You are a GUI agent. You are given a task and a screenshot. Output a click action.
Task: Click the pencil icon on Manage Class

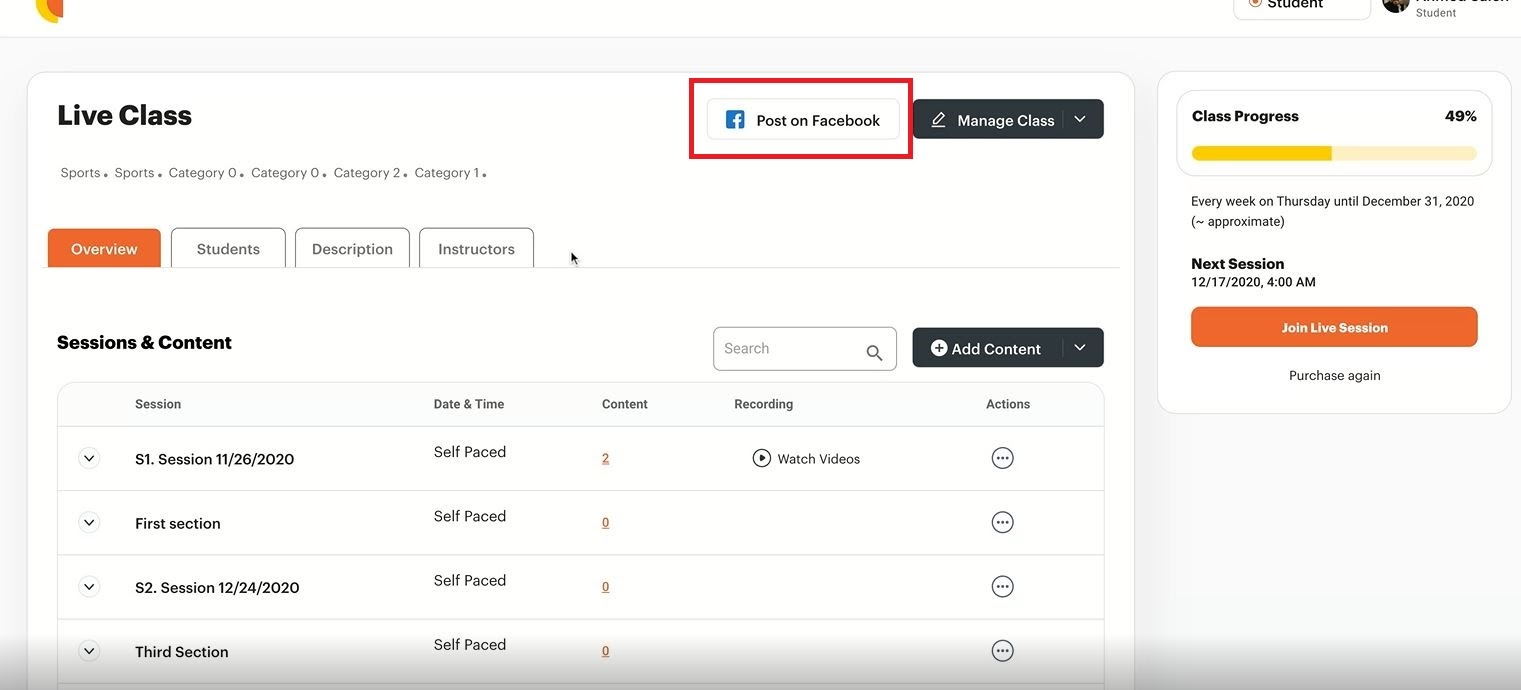tap(938, 120)
